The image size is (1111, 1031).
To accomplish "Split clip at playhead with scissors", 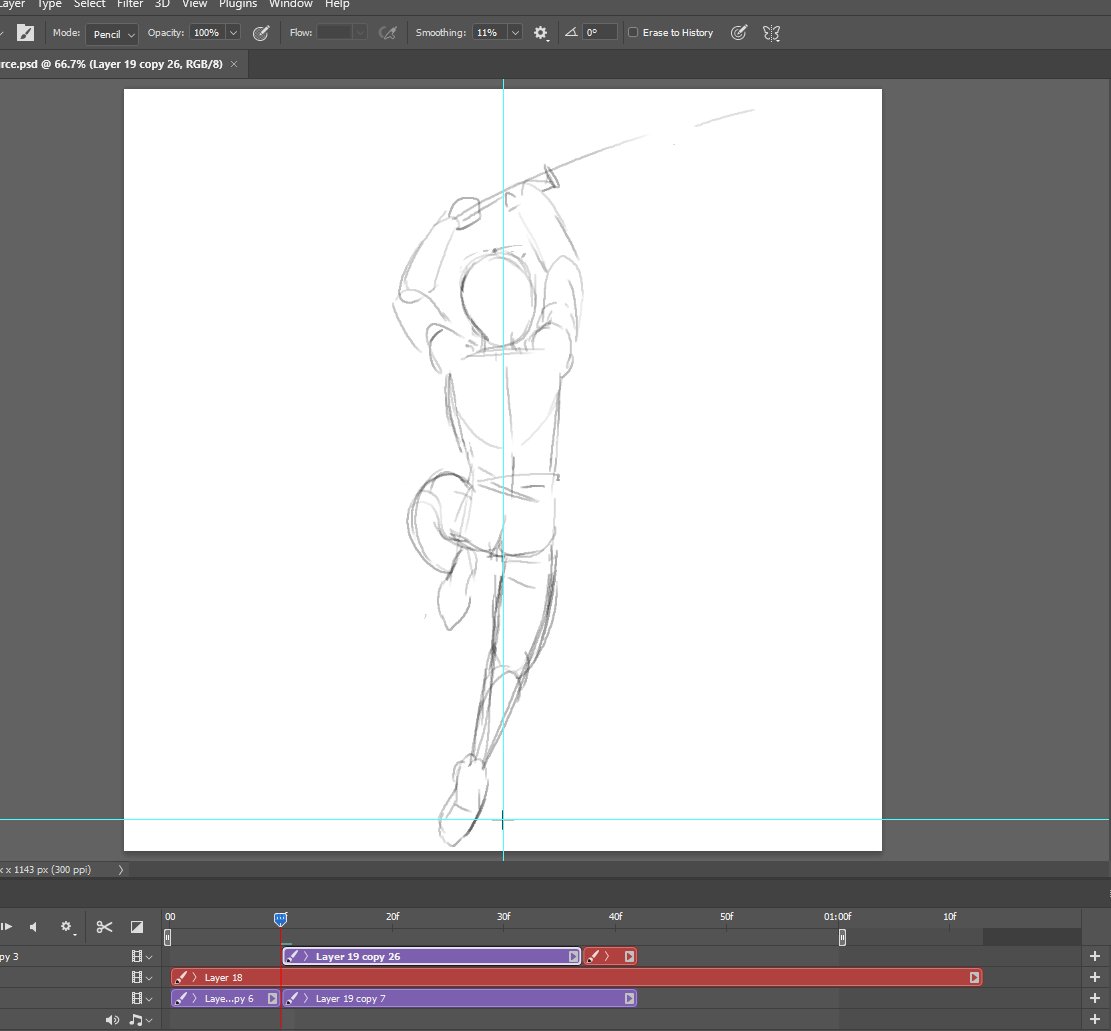I will point(104,927).
